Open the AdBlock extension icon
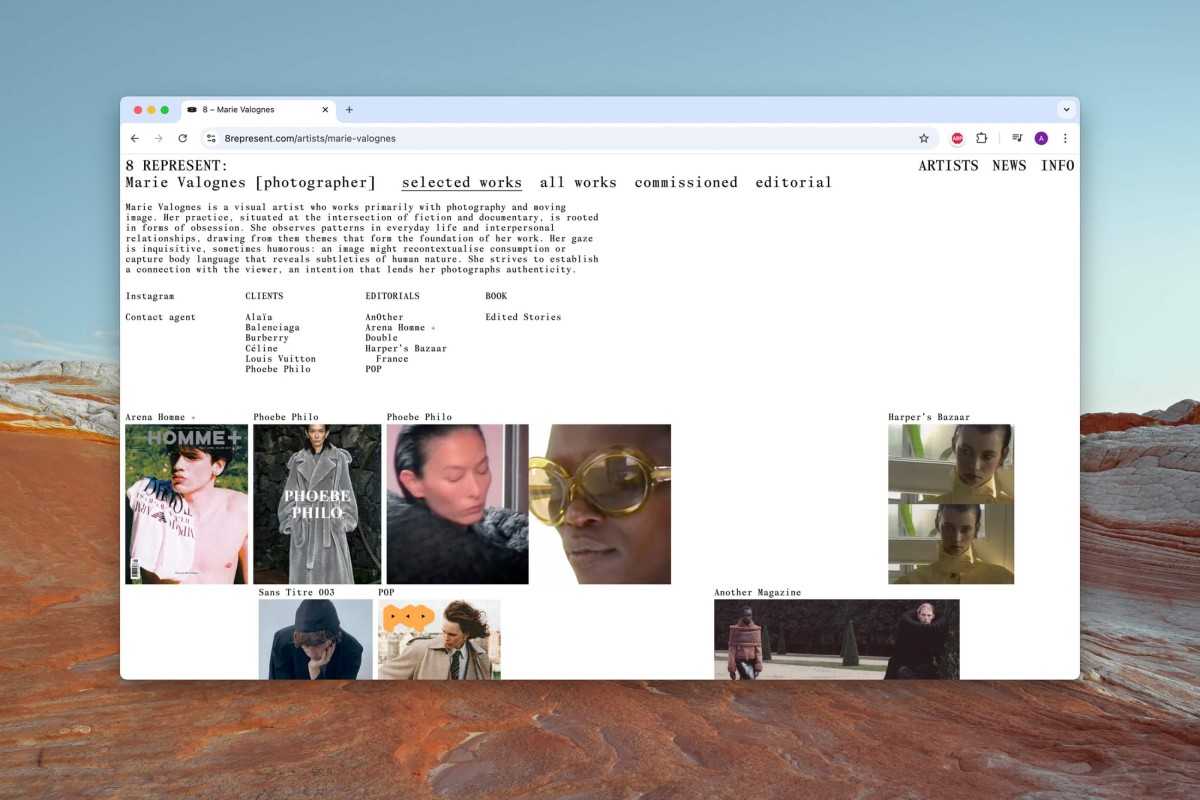 957,138
